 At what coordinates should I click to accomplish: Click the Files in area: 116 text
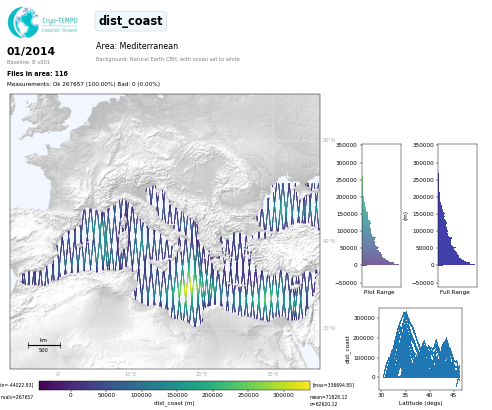pos(37,73)
